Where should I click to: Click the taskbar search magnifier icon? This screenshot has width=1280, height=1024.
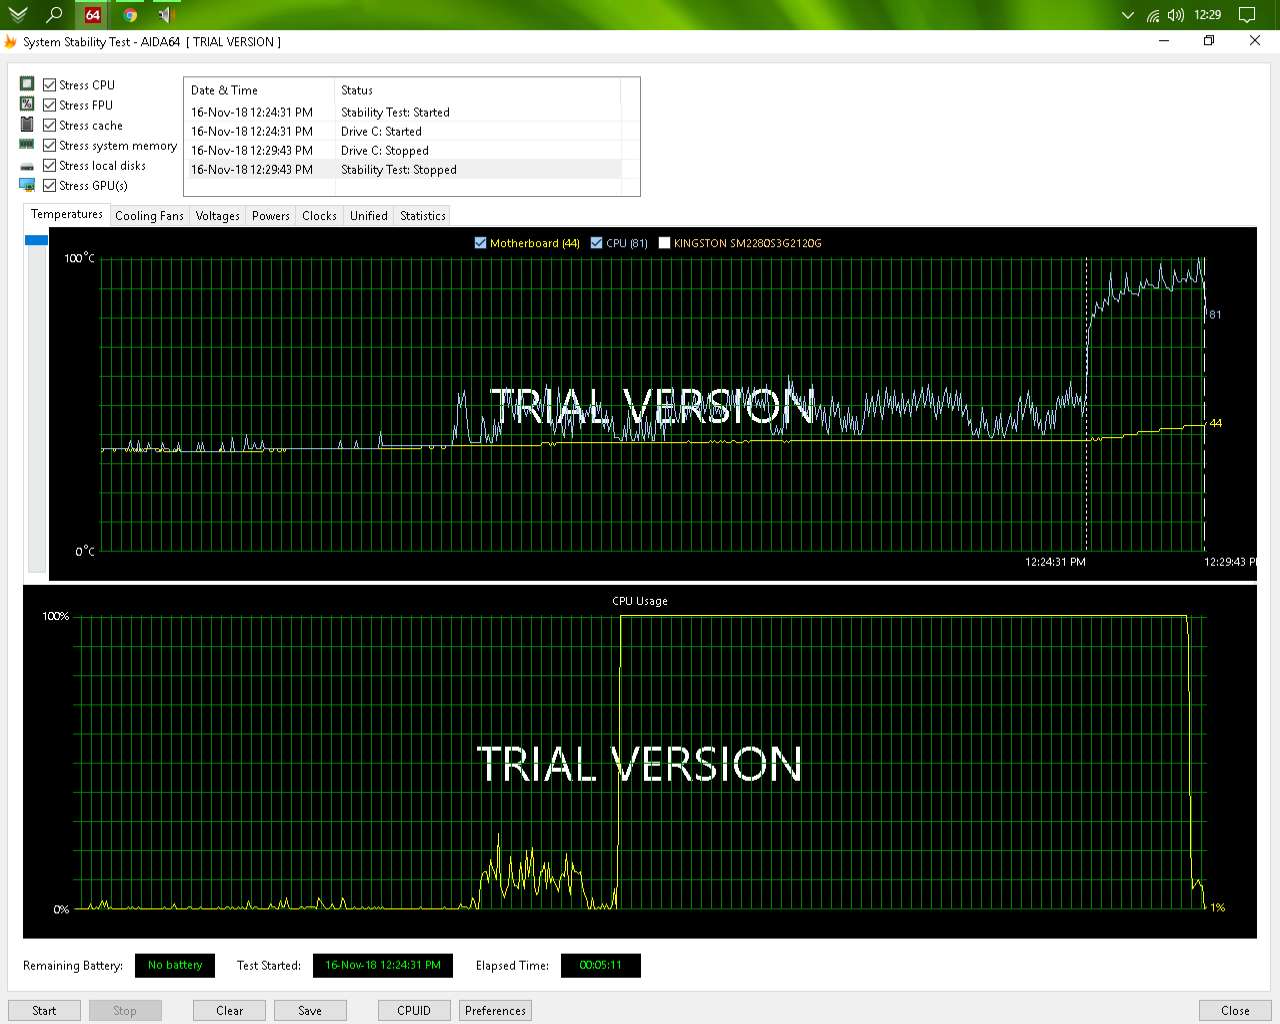click(x=55, y=15)
